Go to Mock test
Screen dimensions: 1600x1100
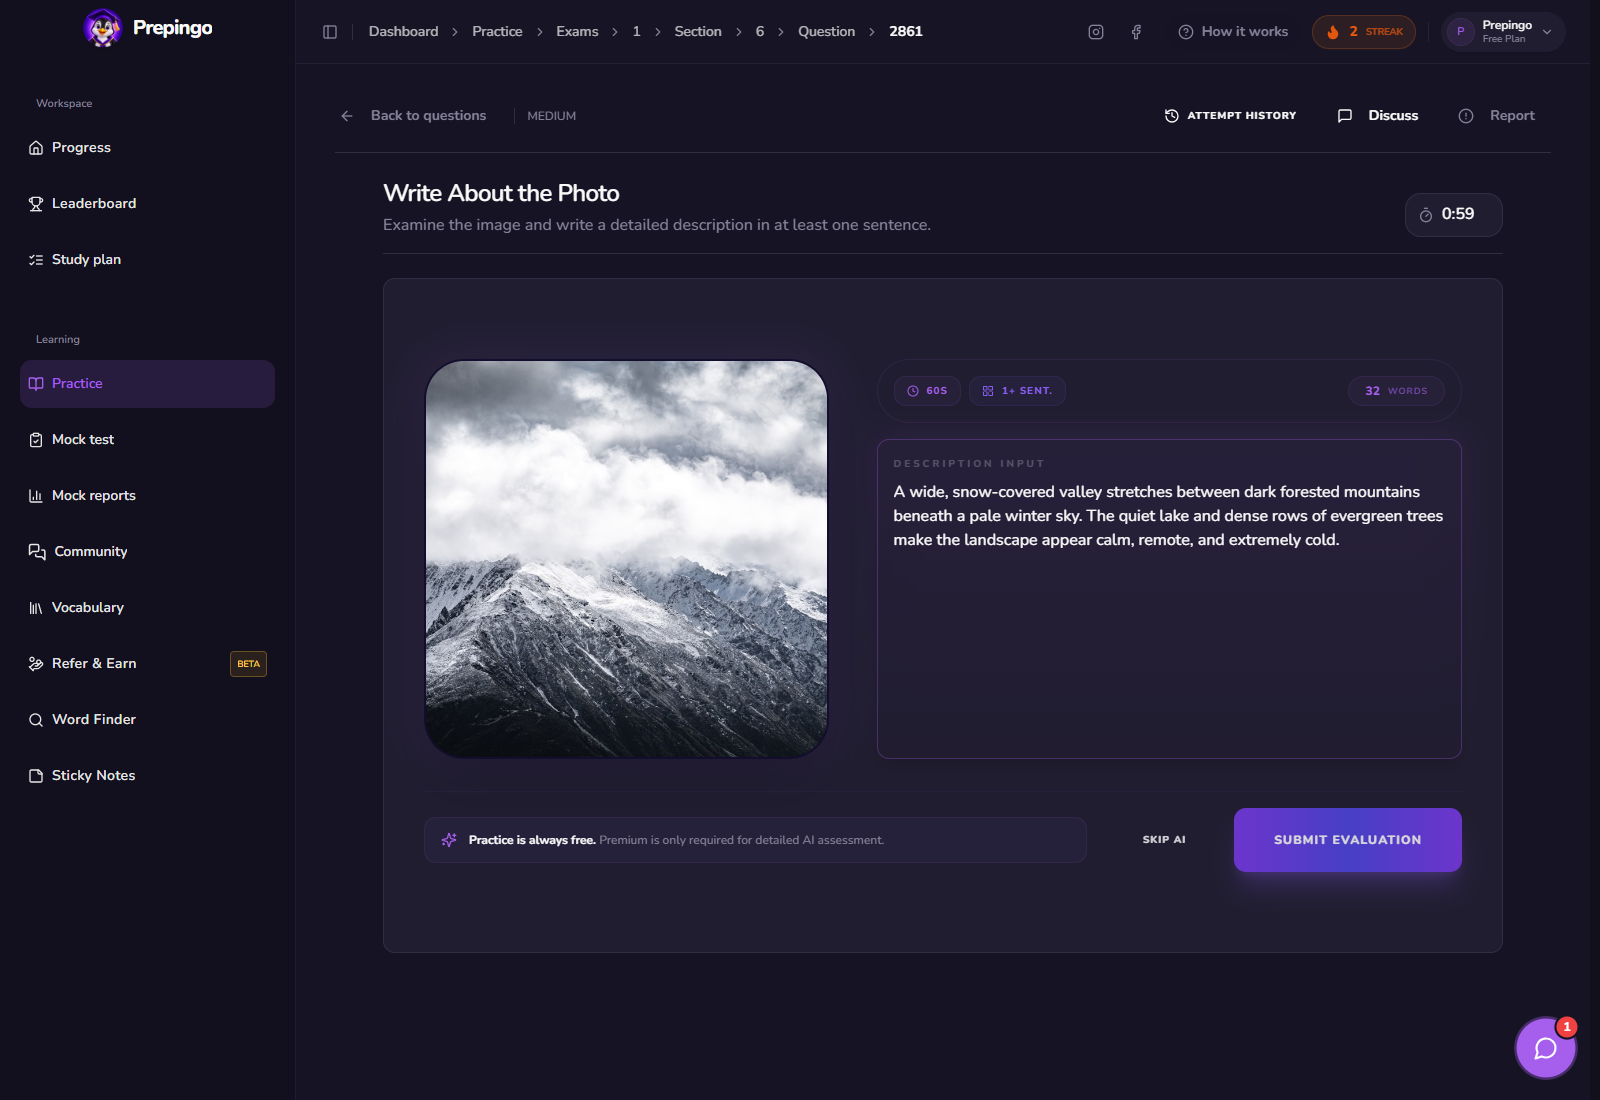[x=147, y=440]
